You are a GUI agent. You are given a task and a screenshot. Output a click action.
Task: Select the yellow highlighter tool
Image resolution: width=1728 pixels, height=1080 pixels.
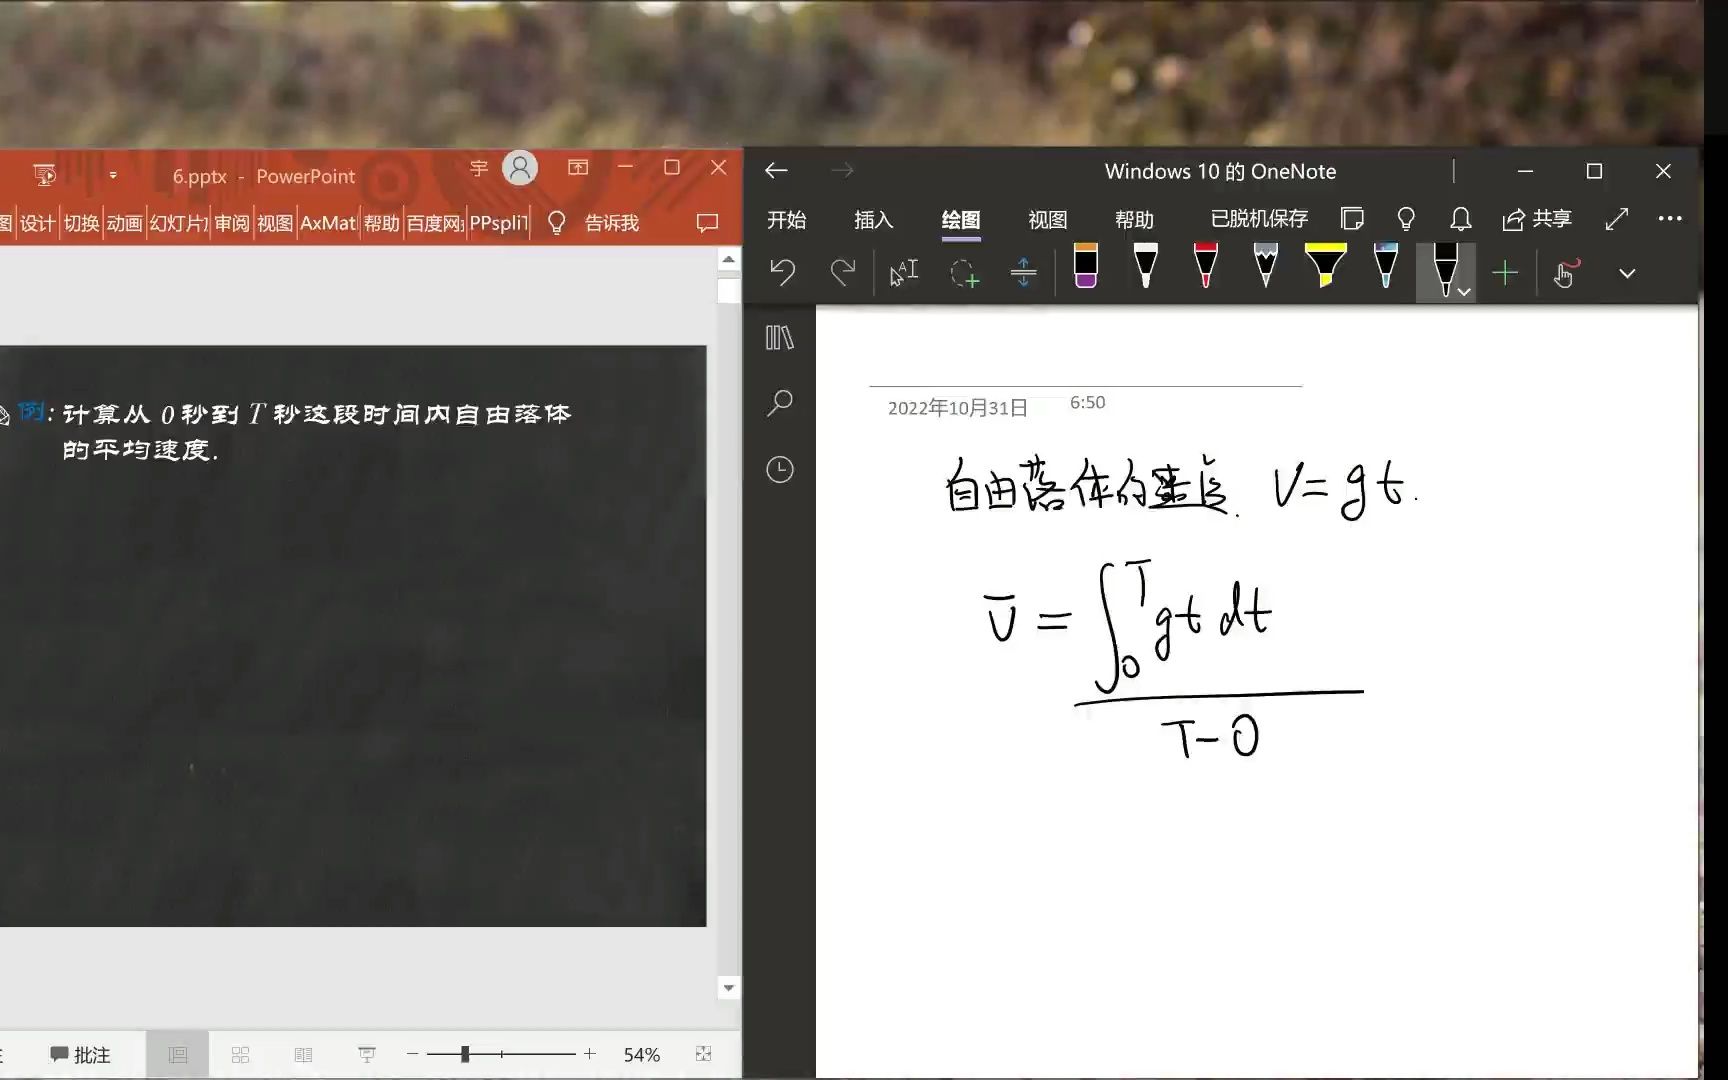1325,268
